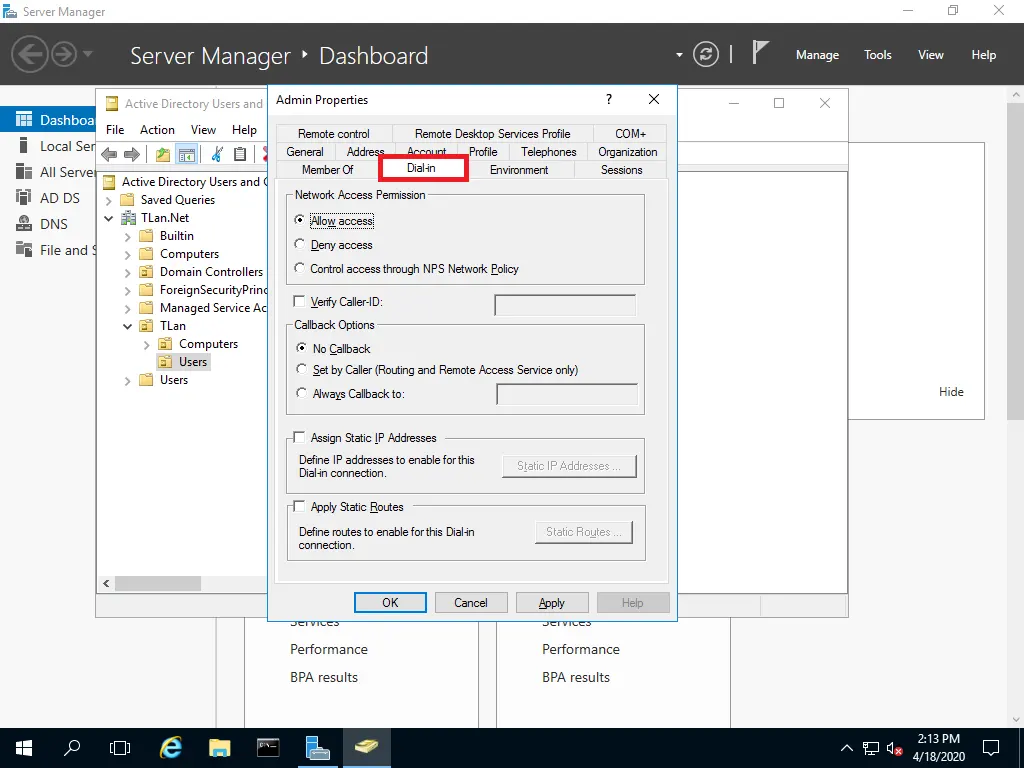1024x768 pixels.
Task: Open Internet Explorer from the taskbar
Action: [x=170, y=747]
